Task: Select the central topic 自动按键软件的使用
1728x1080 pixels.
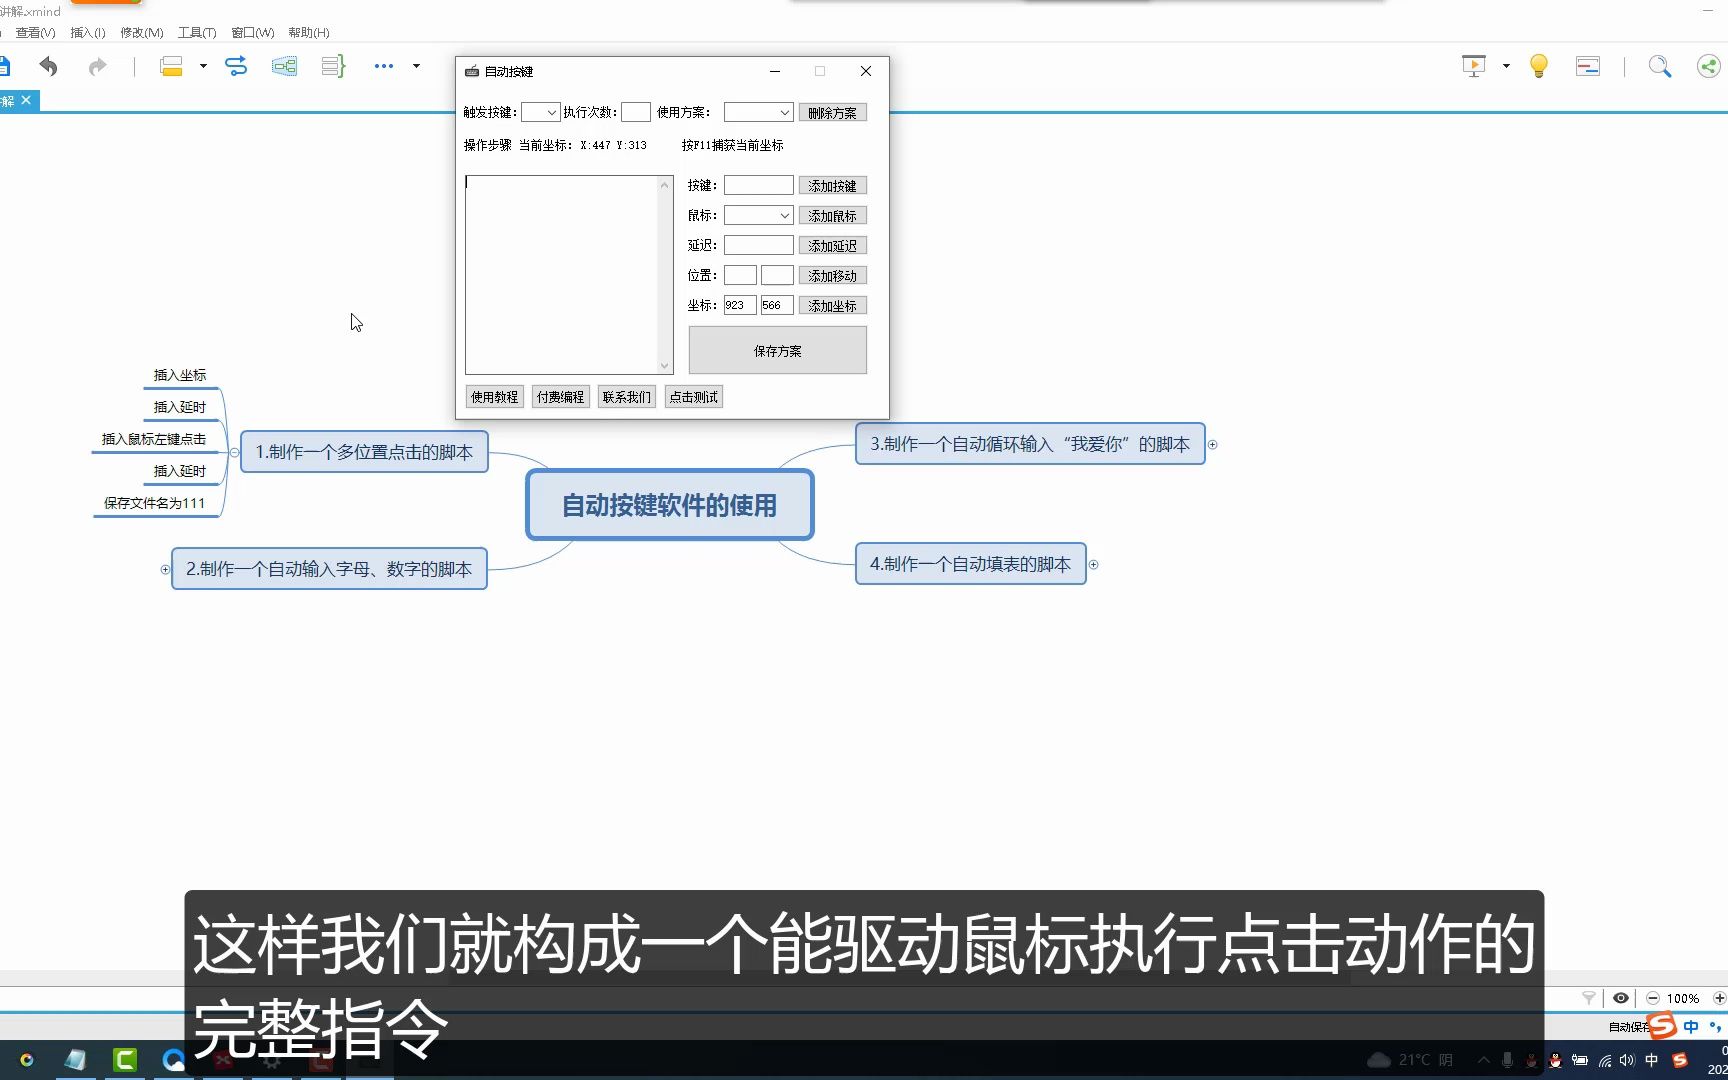Action: (x=670, y=506)
